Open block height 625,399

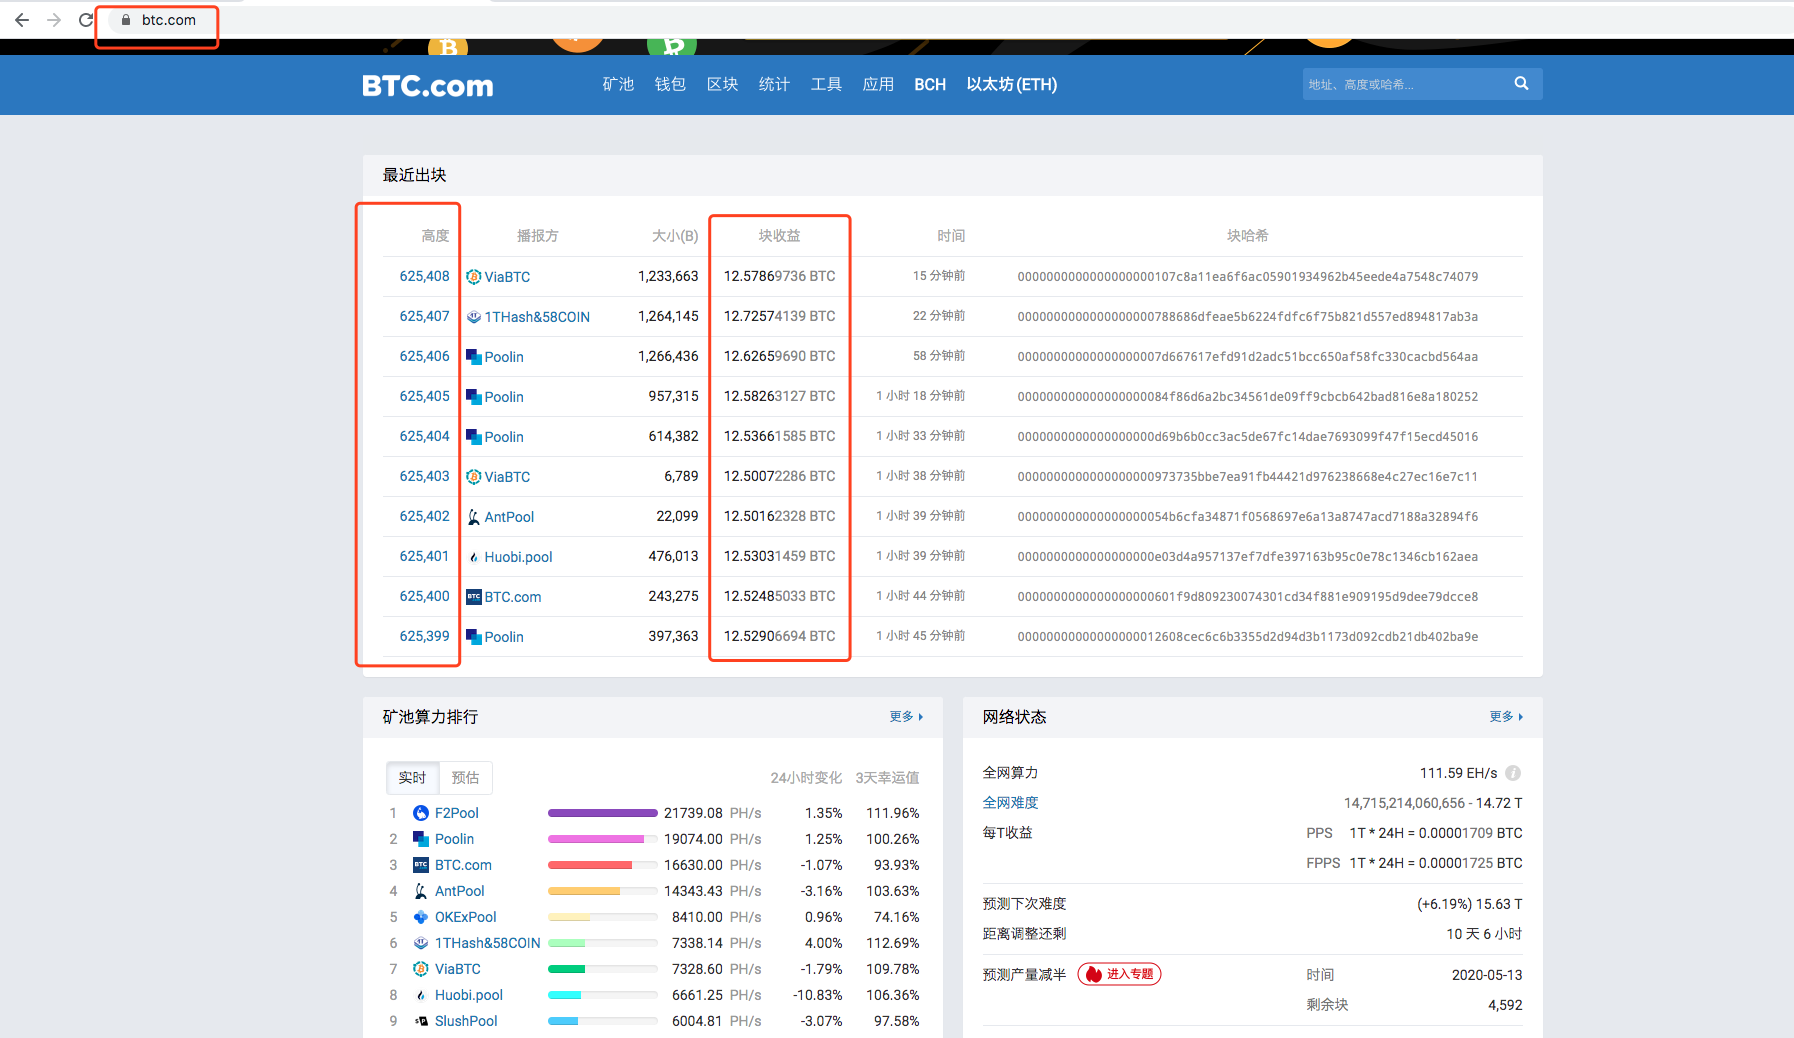pyautogui.click(x=425, y=636)
